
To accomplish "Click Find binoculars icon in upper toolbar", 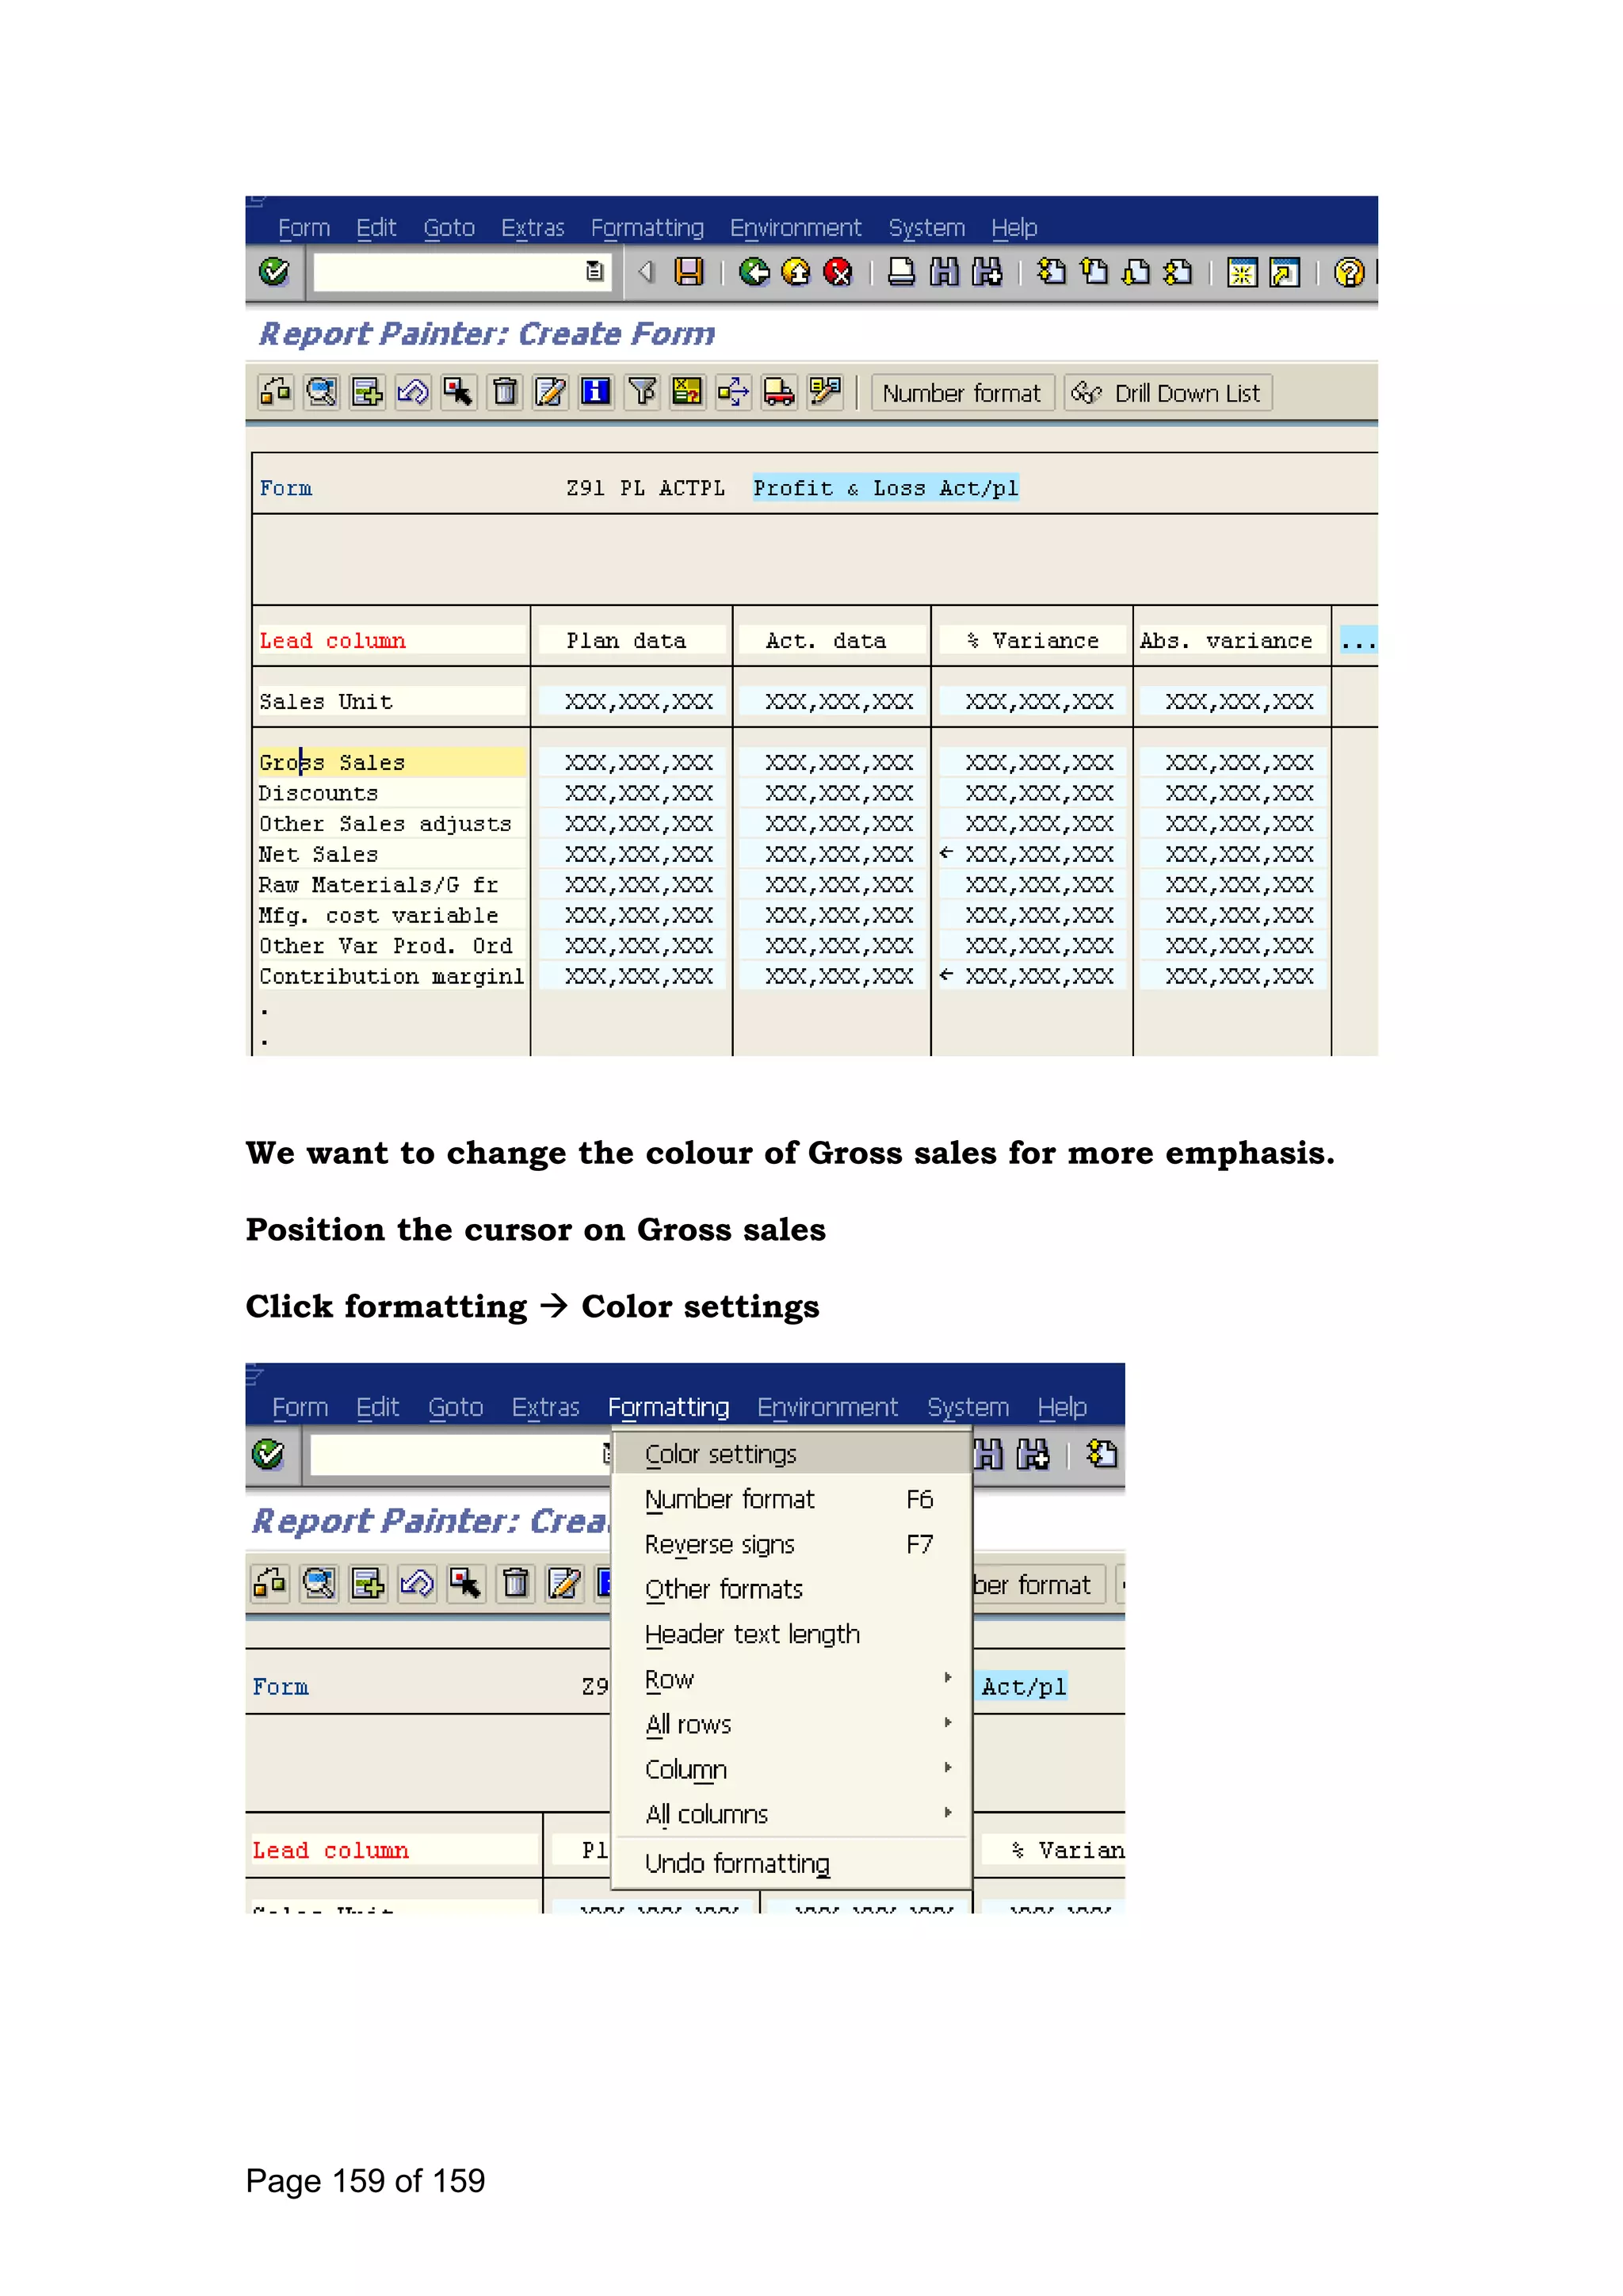I will [944, 272].
